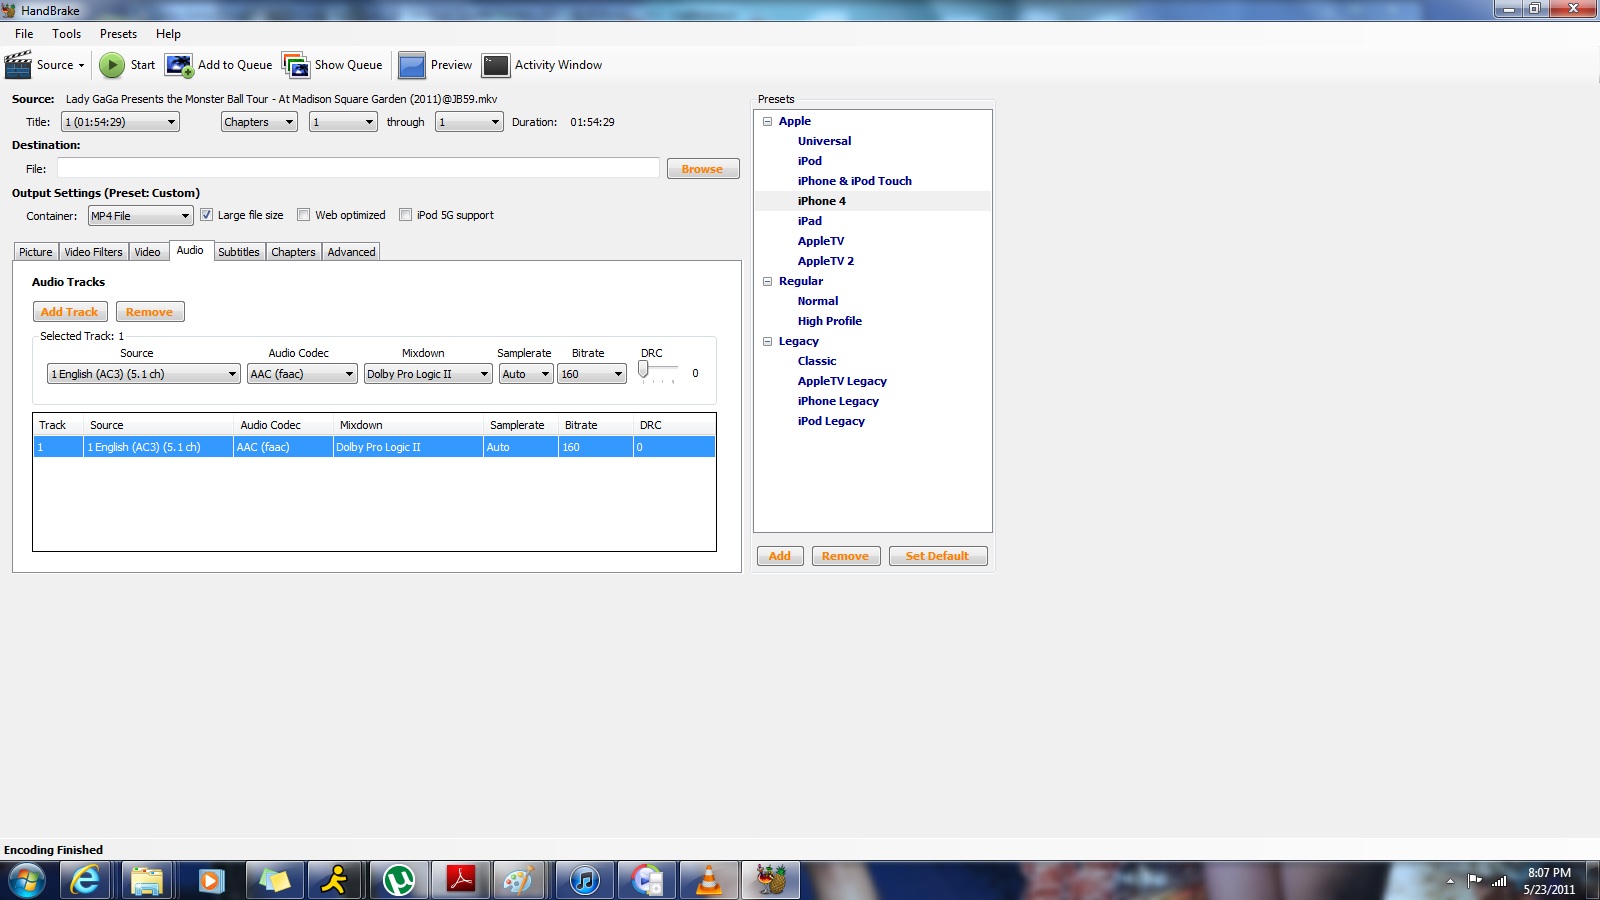Launch Internet Explorer from the taskbar

pos(86,881)
